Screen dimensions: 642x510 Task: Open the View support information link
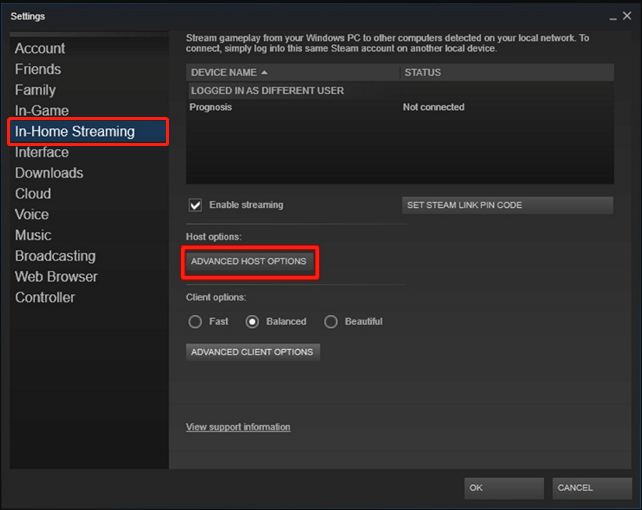238,427
